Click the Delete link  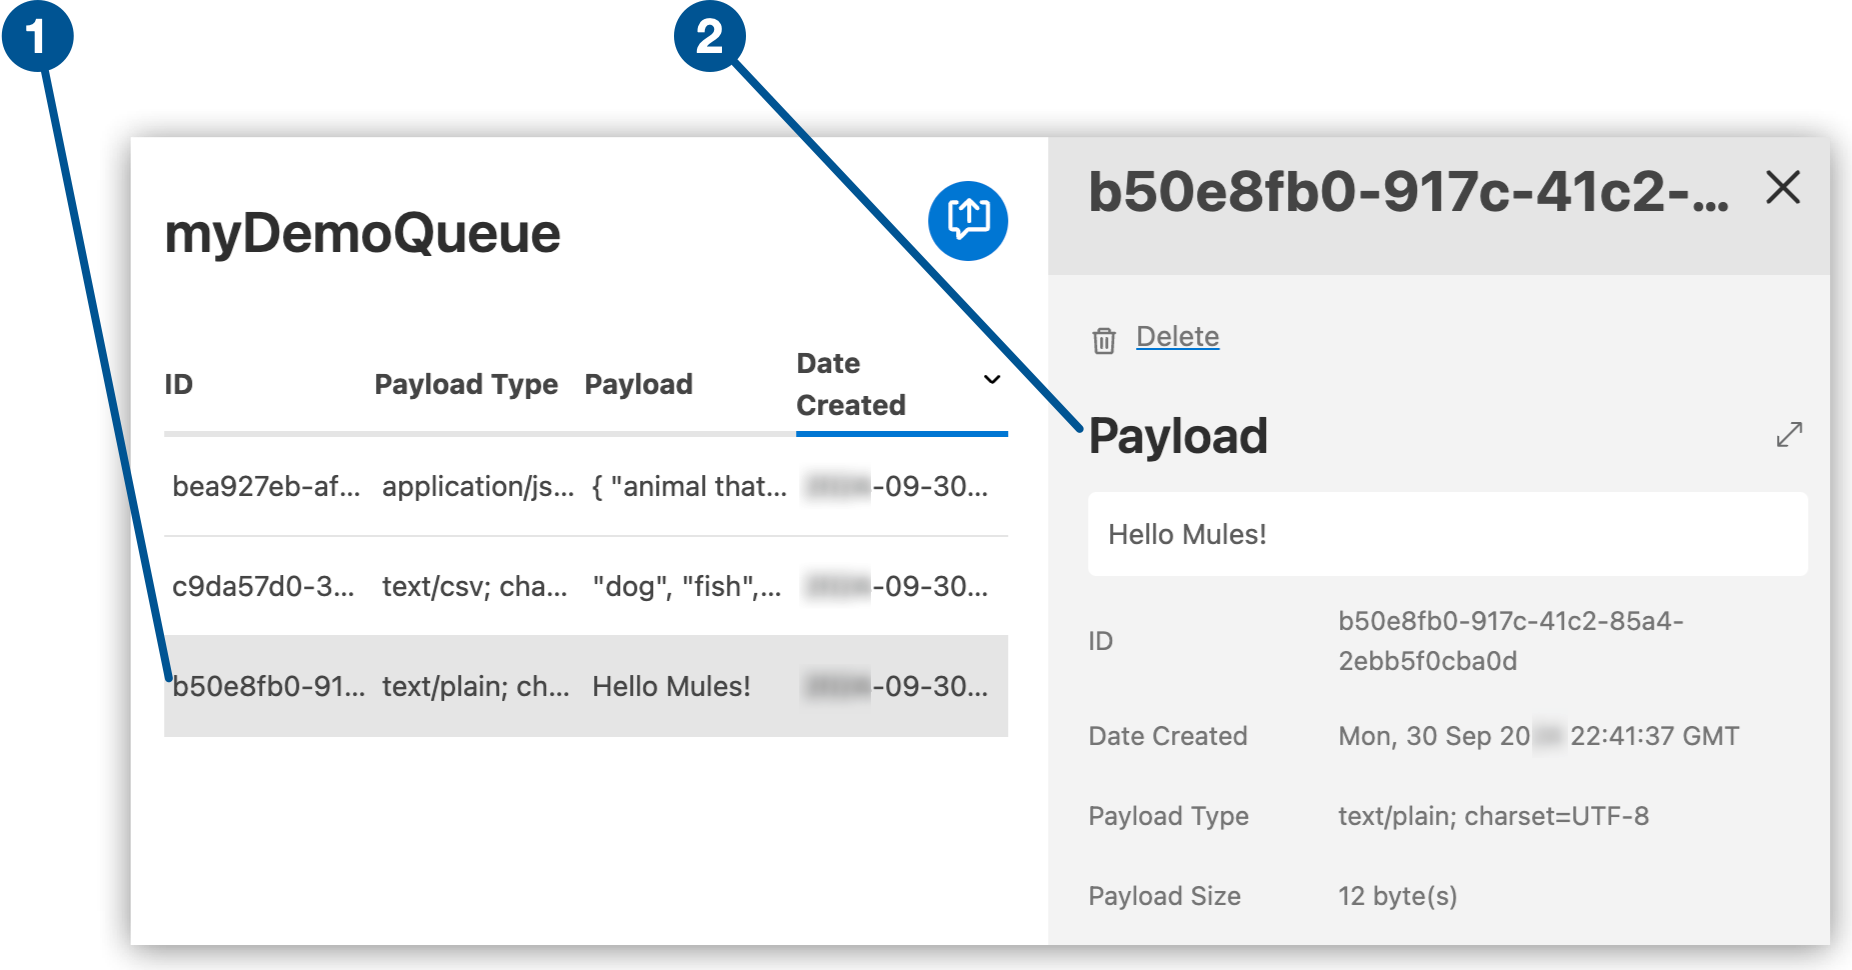tap(1178, 337)
